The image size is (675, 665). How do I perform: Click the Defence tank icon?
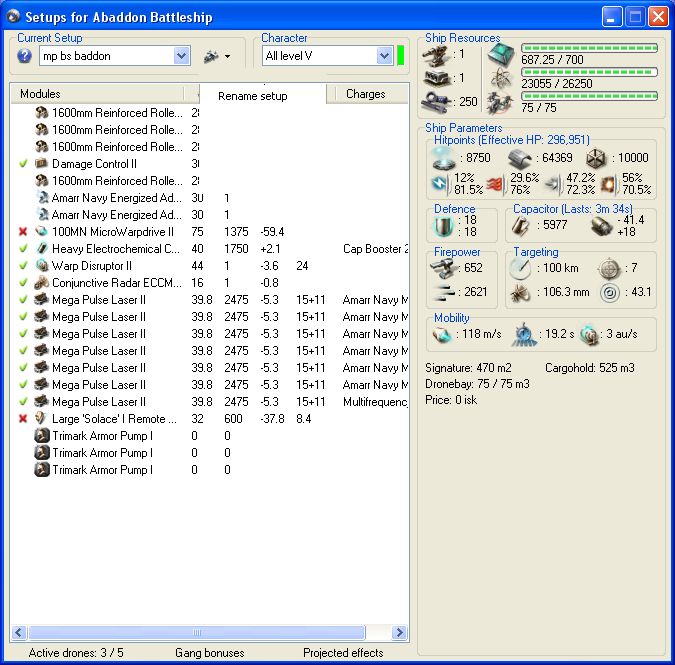(x=443, y=226)
